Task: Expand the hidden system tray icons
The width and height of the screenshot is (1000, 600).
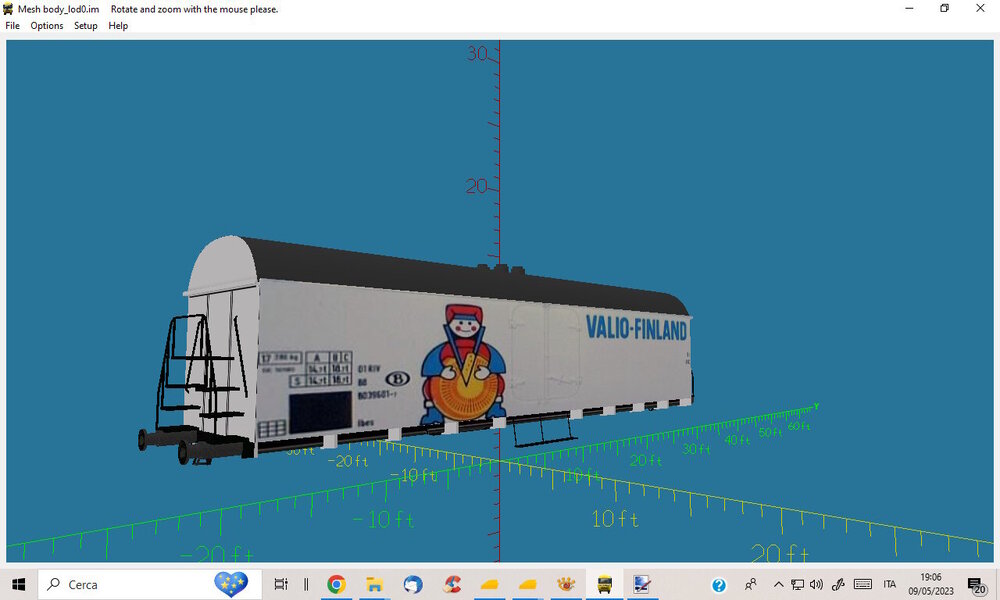Action: pos(778,584)
